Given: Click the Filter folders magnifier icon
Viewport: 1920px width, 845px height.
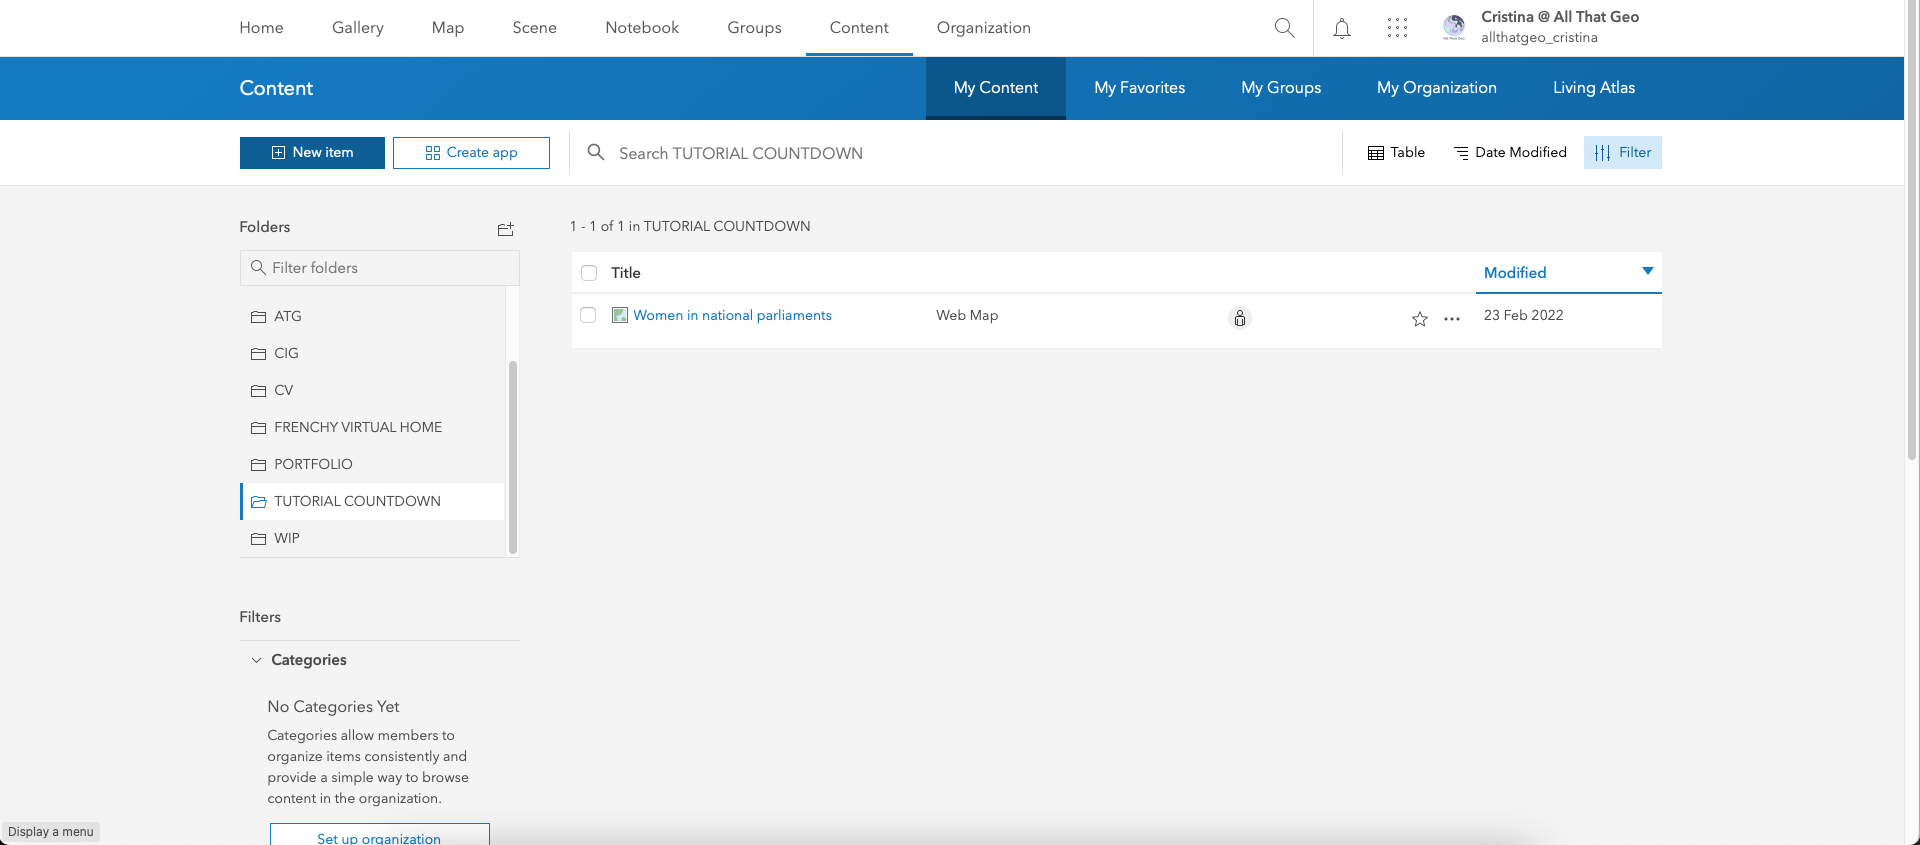Looking at the screenshot, I should (258, 267).
